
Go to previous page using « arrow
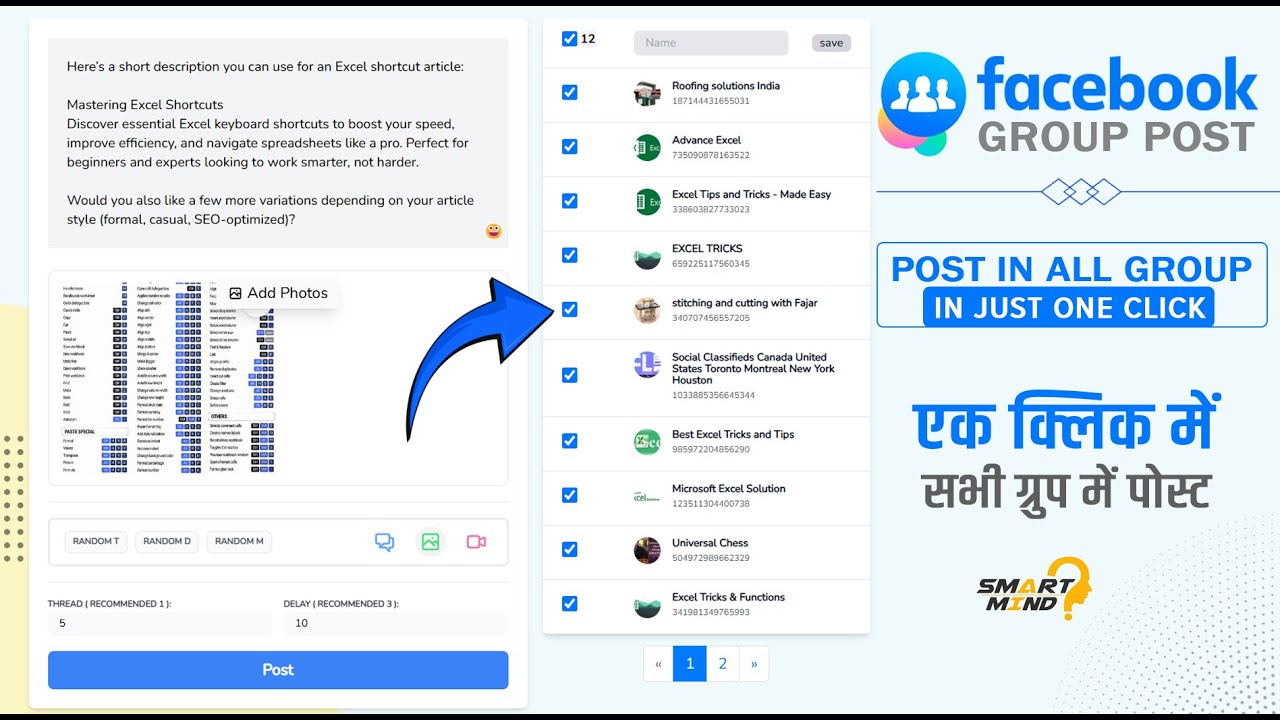coord(658,663)
